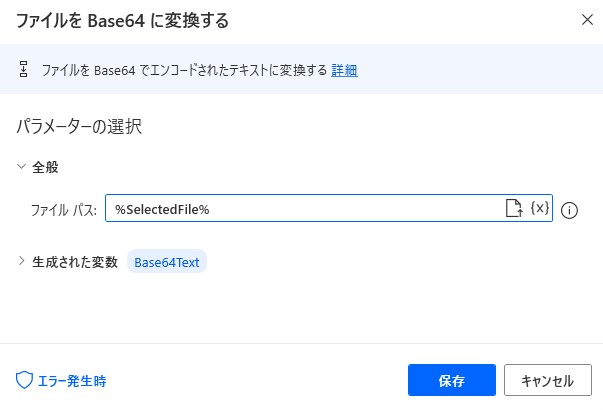This screenshot has width=603, height=410.
Task: Click the 生成された変数 section label
Action: coord(75,262)
